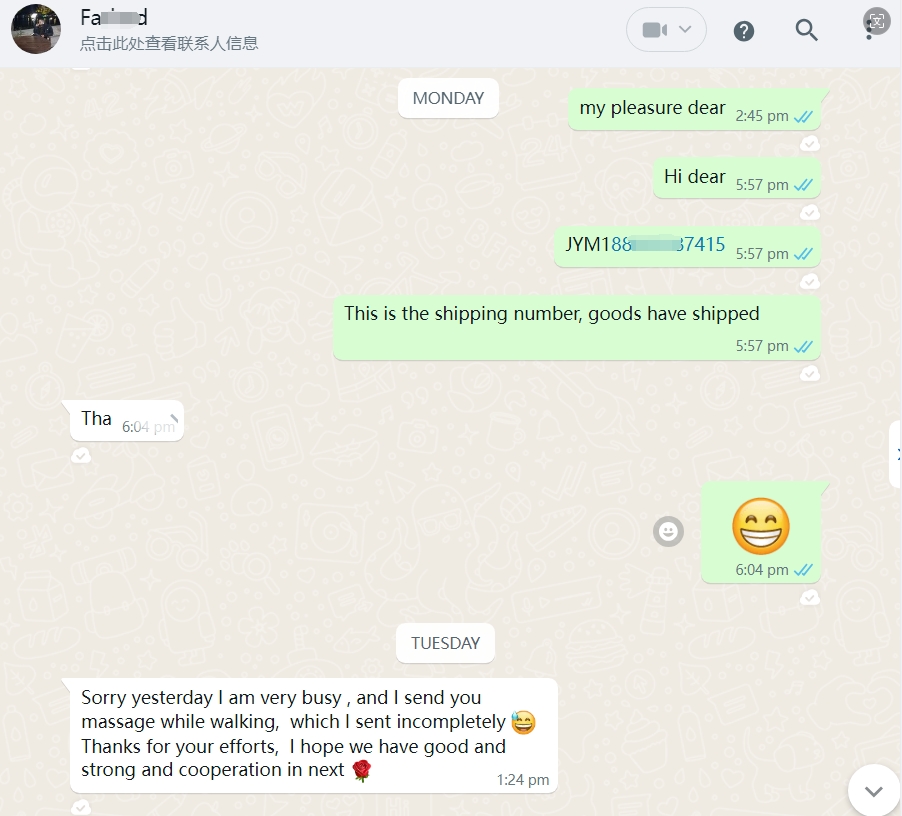Image resolution: width=902 pixels, height=816 pixels.
Task: React to the grinning emoji message
Action: point(668,531)
